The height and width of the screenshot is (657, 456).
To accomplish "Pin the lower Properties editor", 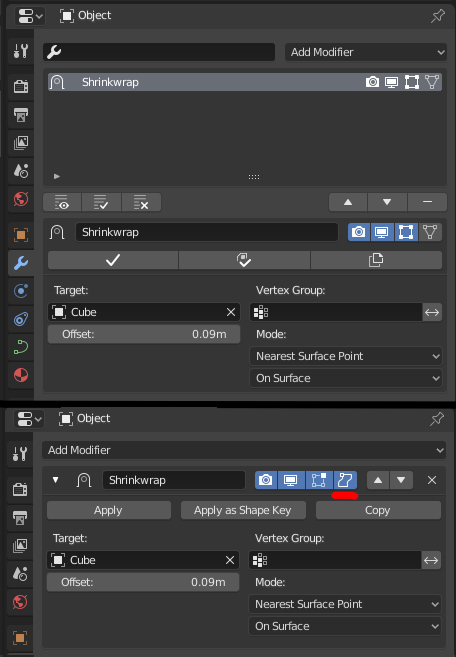I will [437, 419].
